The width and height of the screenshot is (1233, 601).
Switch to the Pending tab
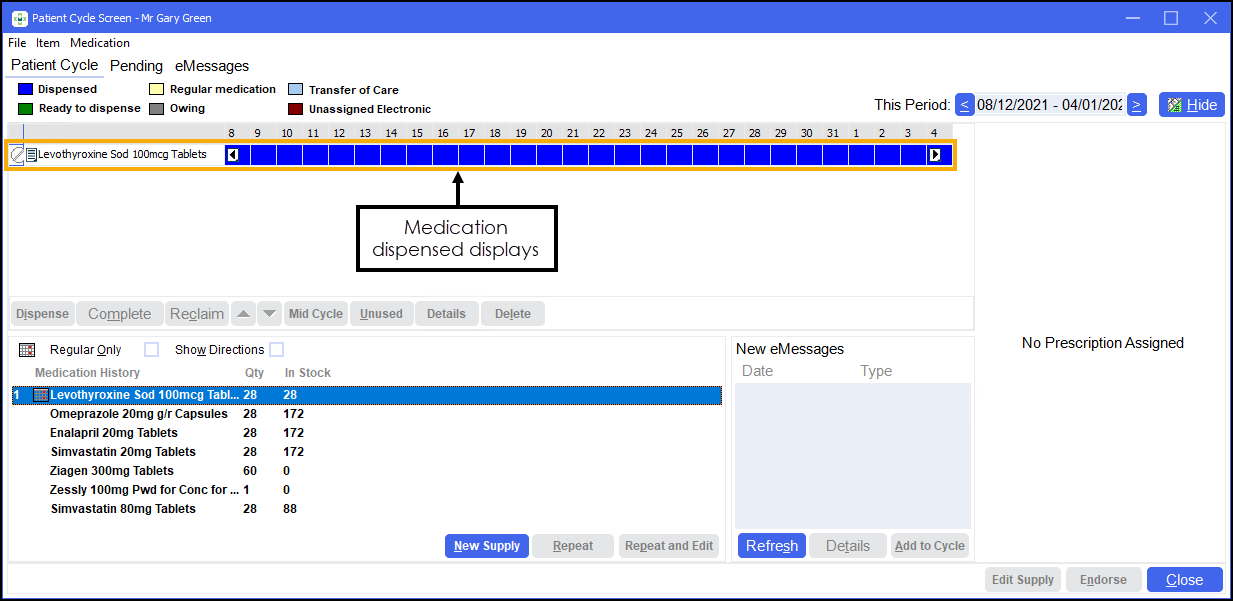coord(136,66)
